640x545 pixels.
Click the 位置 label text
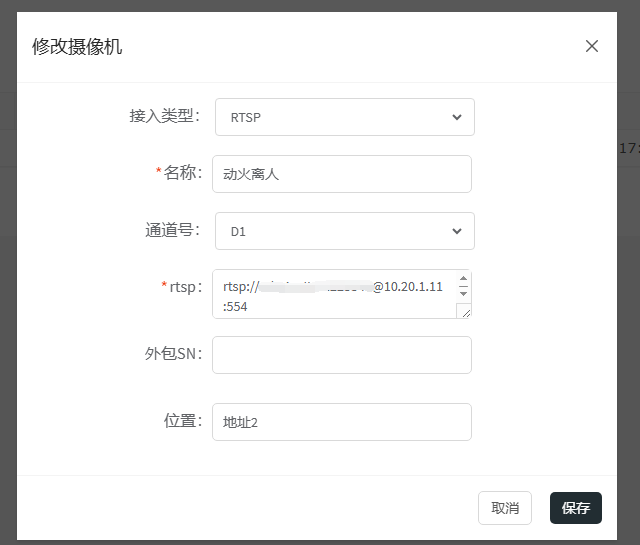coord(183,421)
